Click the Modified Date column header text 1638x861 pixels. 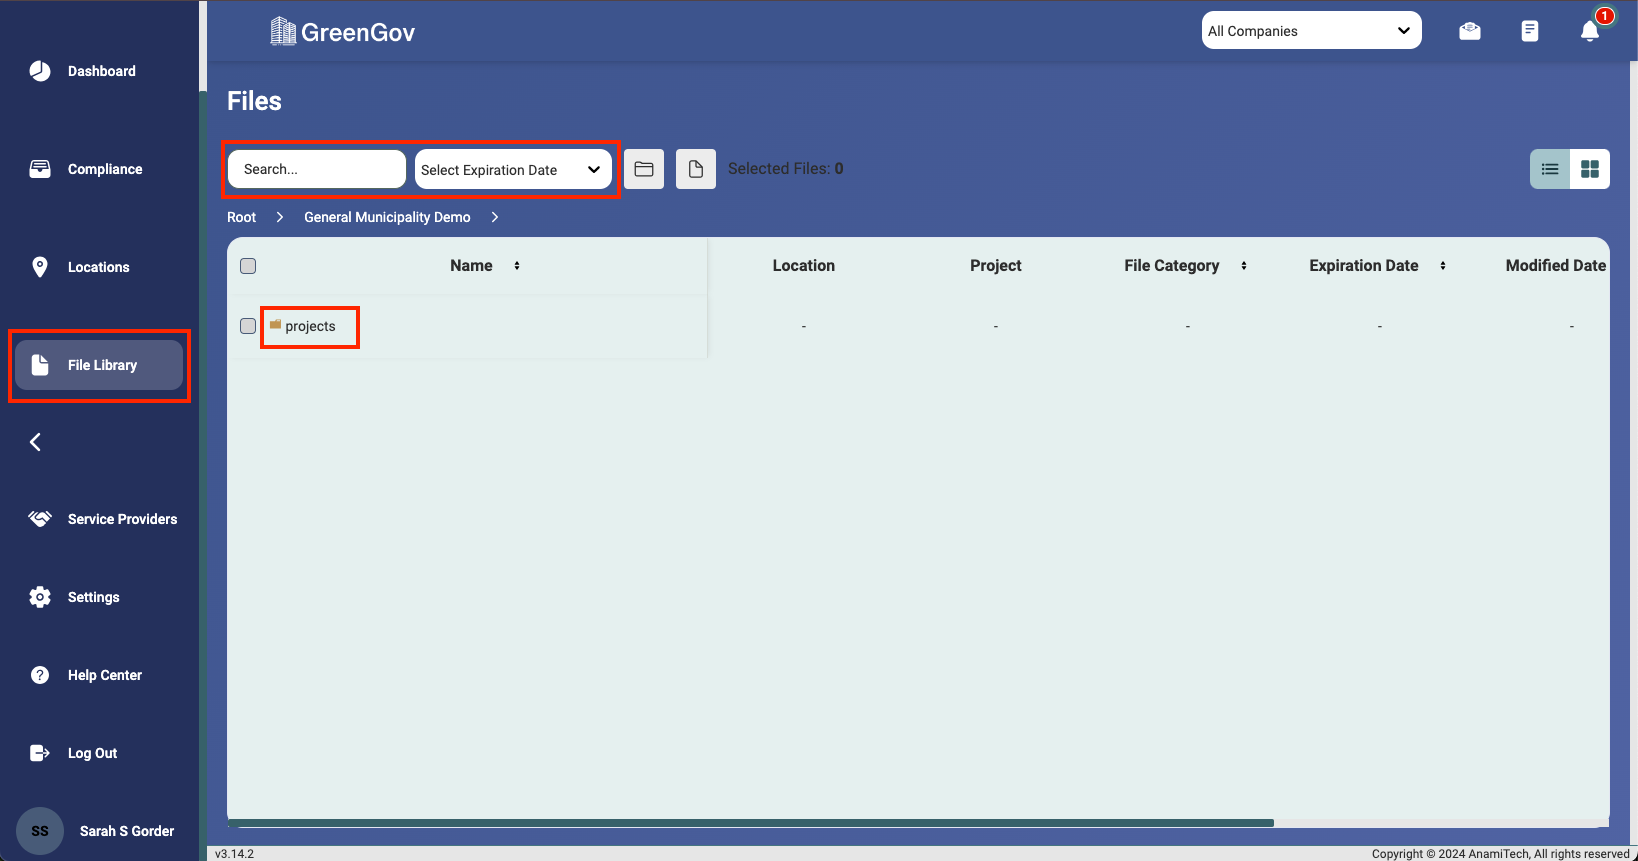[1556, 266]
